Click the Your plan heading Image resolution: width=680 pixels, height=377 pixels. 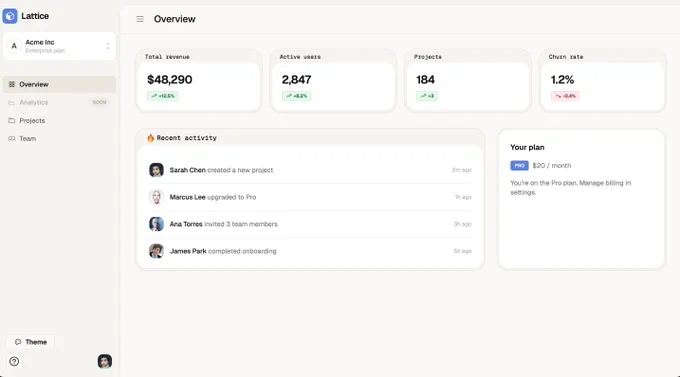pyautogui.click(x=527, y=148)
